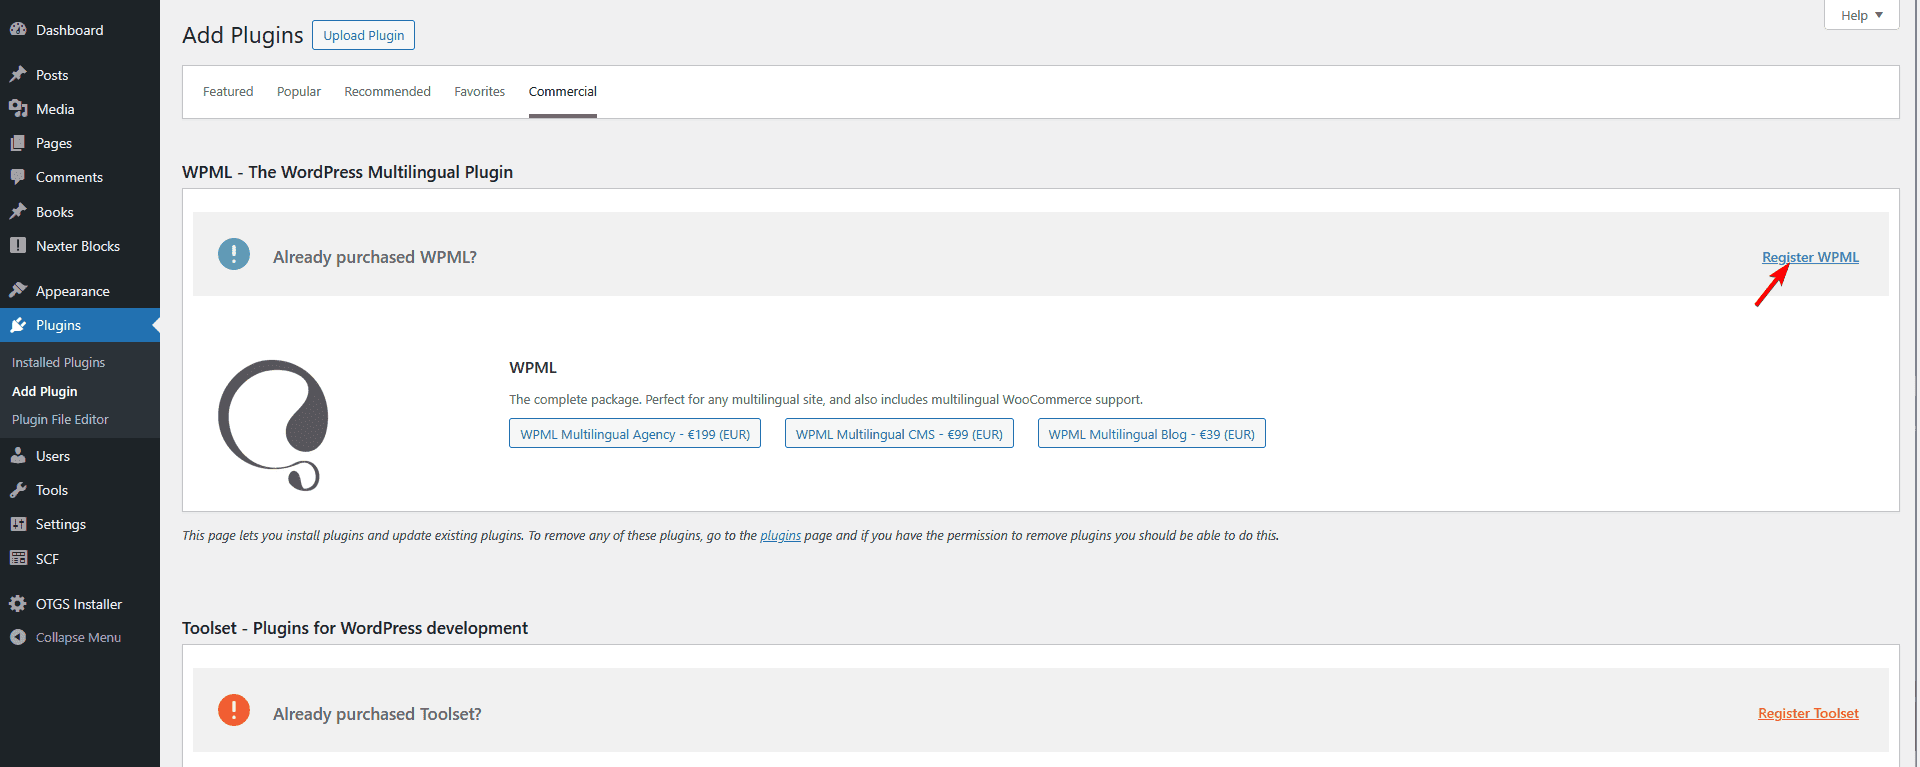This screenshot has width=1920, height=767.
Task: Choose WPML Multilingual Blog €39 option
Action: pos(1152,434)
